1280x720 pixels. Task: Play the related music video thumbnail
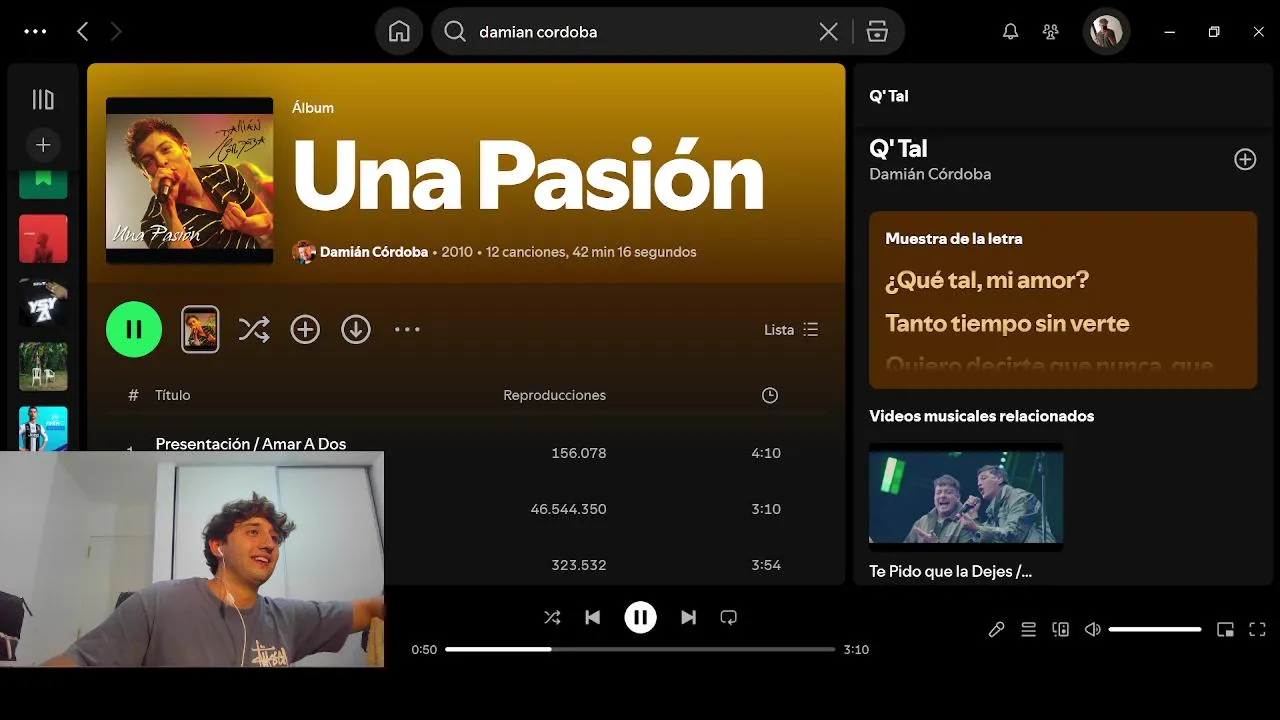click(x=966, y=497)
